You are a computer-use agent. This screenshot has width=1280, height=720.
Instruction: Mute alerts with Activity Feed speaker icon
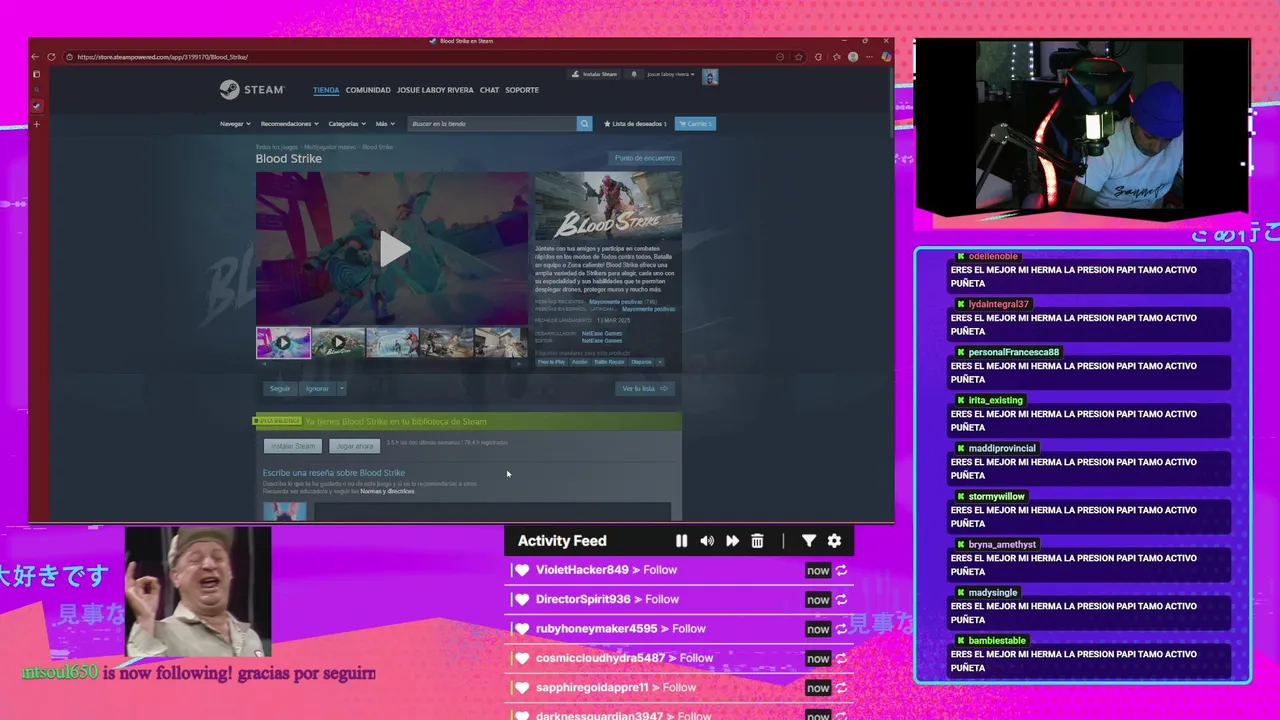coord(707,541)
